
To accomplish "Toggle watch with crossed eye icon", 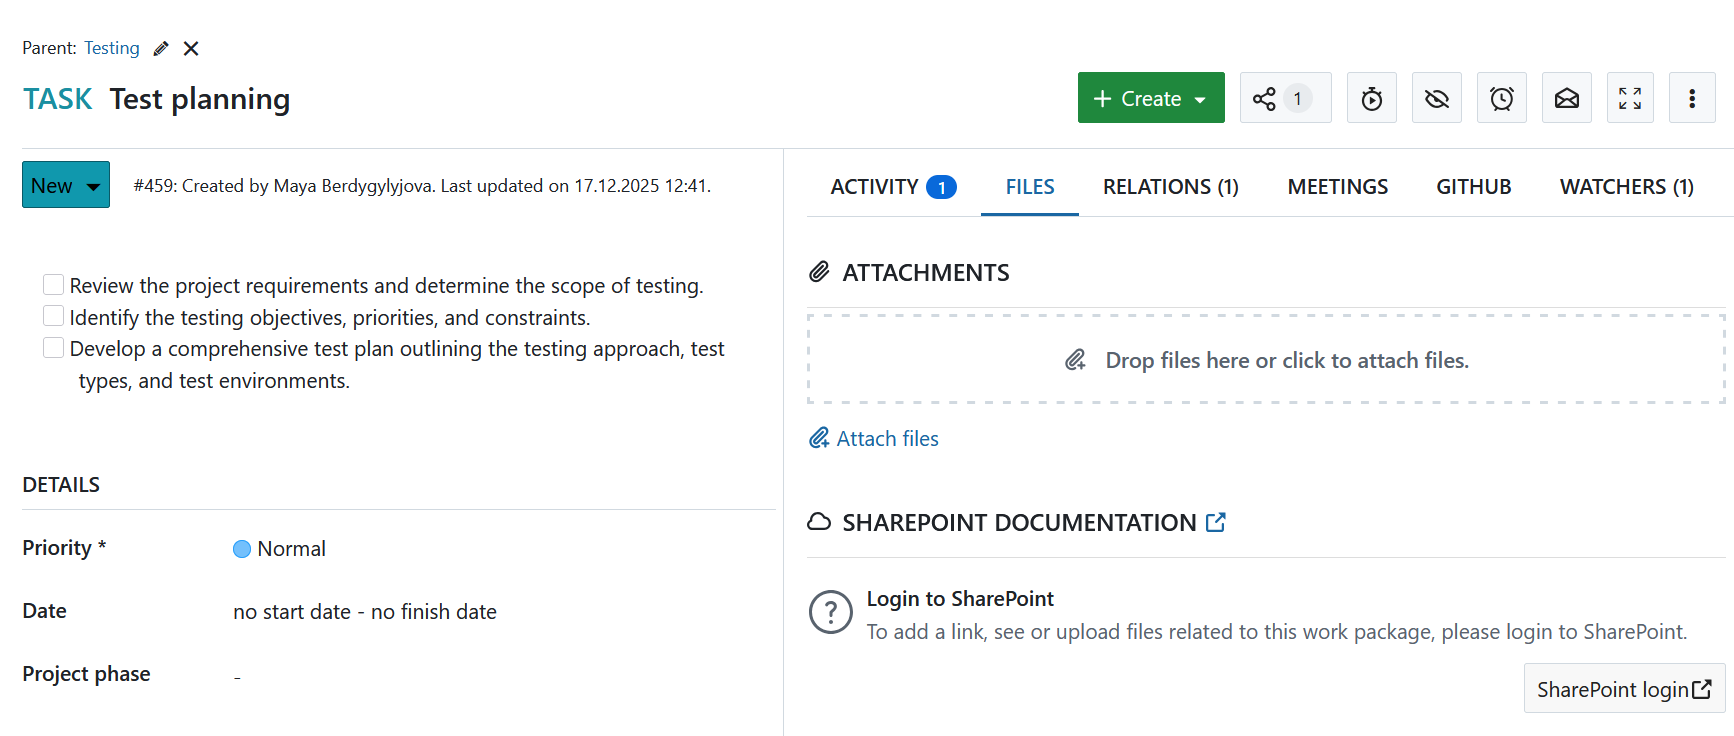I will click(1437, 98).
